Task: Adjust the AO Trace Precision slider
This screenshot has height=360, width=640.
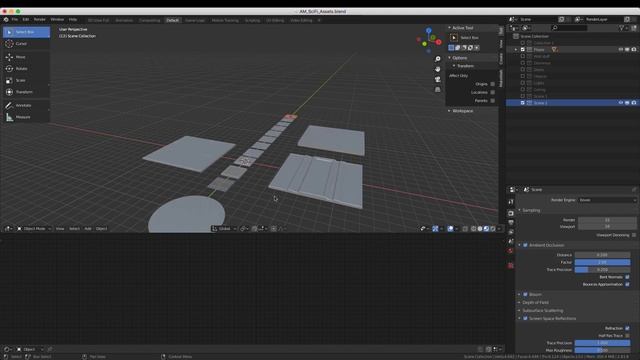Action: [x=602, y=270]
